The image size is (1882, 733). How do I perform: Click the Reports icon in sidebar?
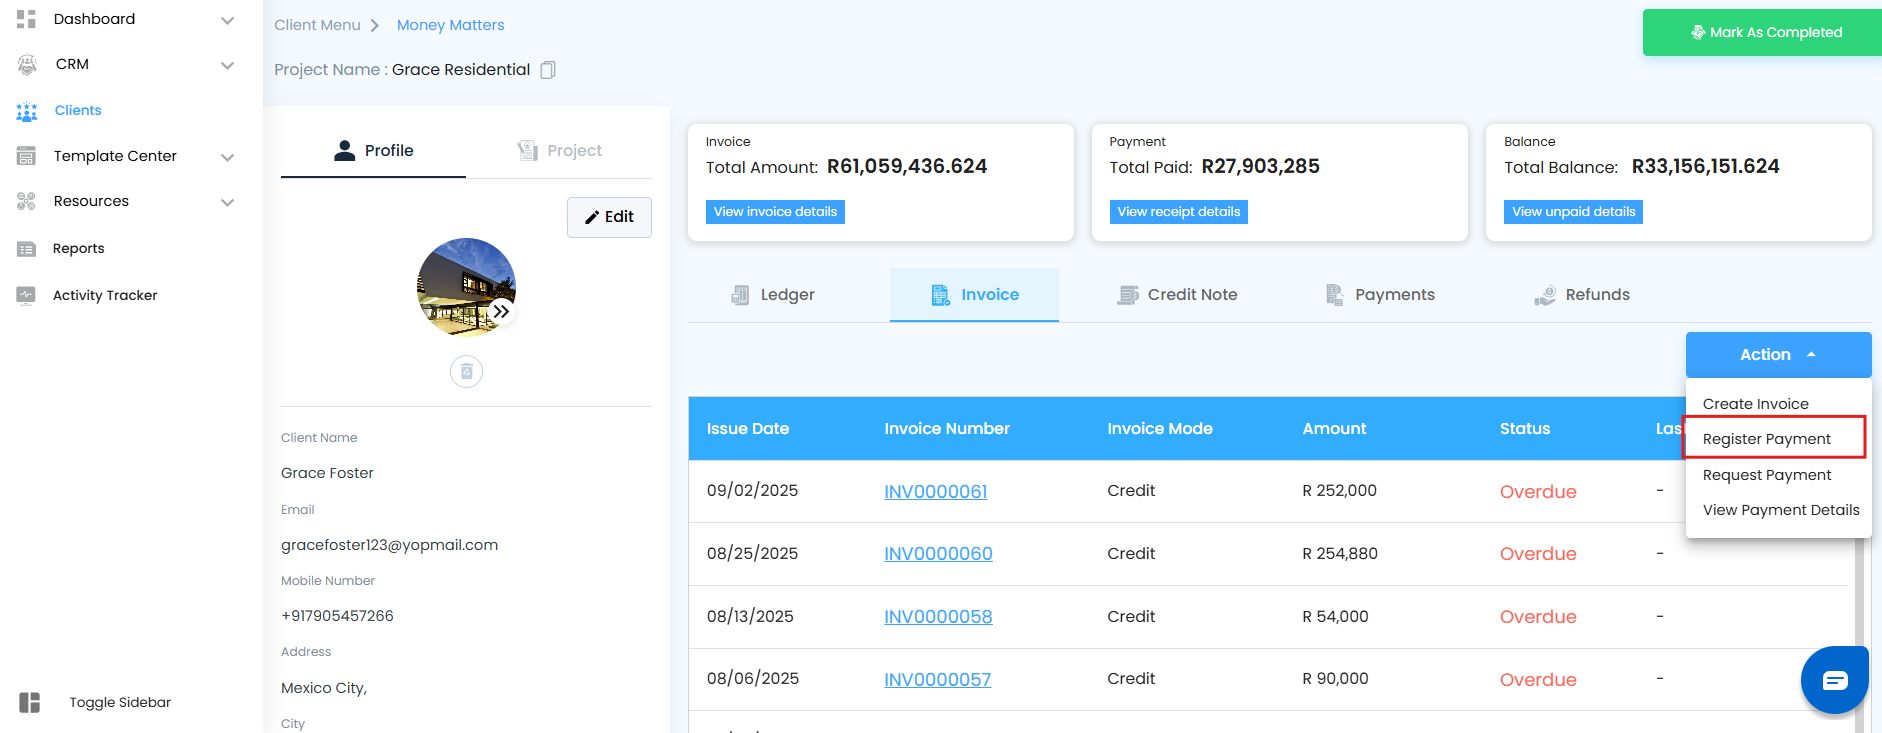pos(27,249)
